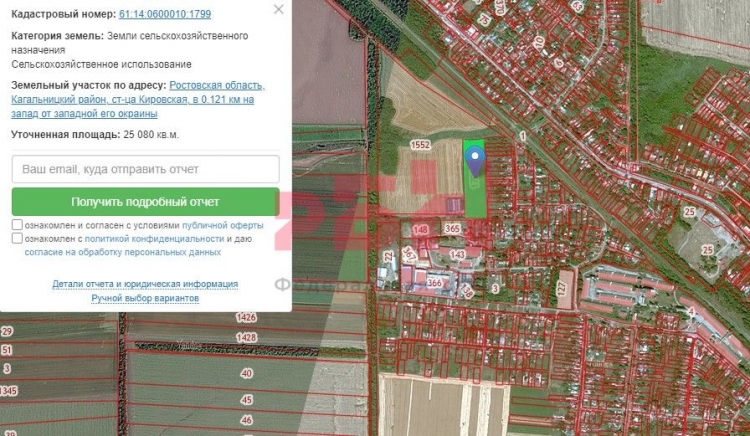Open согласие на обработку персональных данных link

[x=122, y=252]
